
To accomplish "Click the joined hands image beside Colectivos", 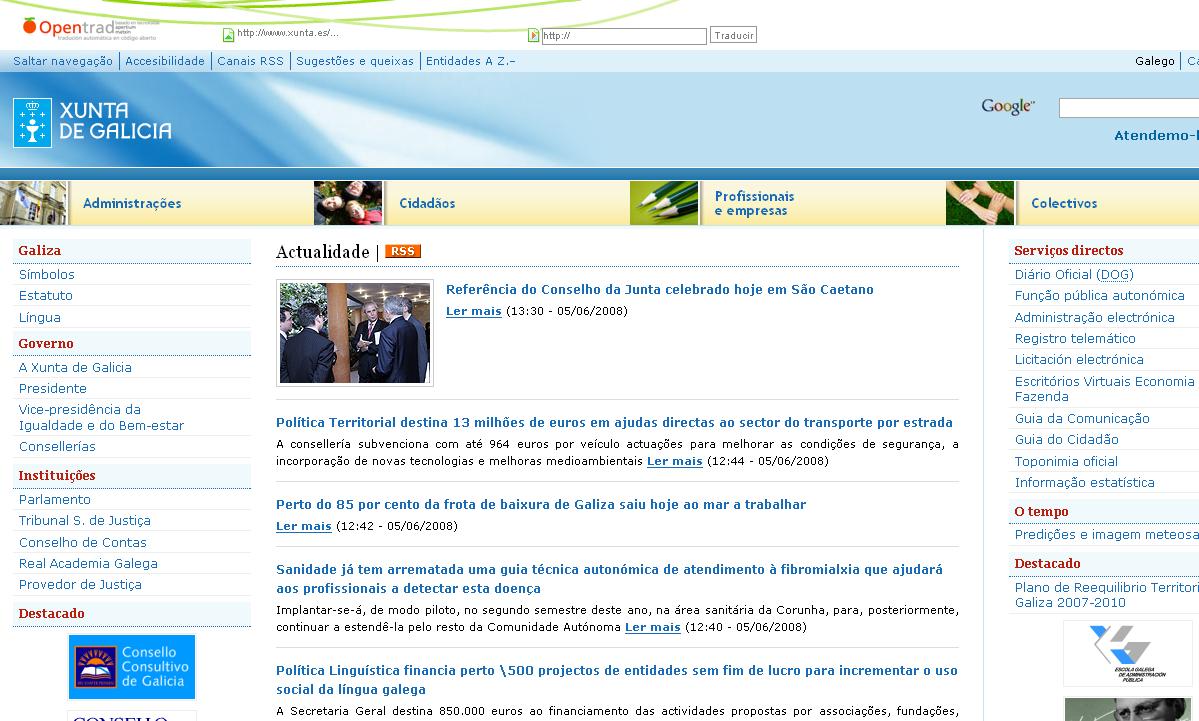I will pos(980,203).
